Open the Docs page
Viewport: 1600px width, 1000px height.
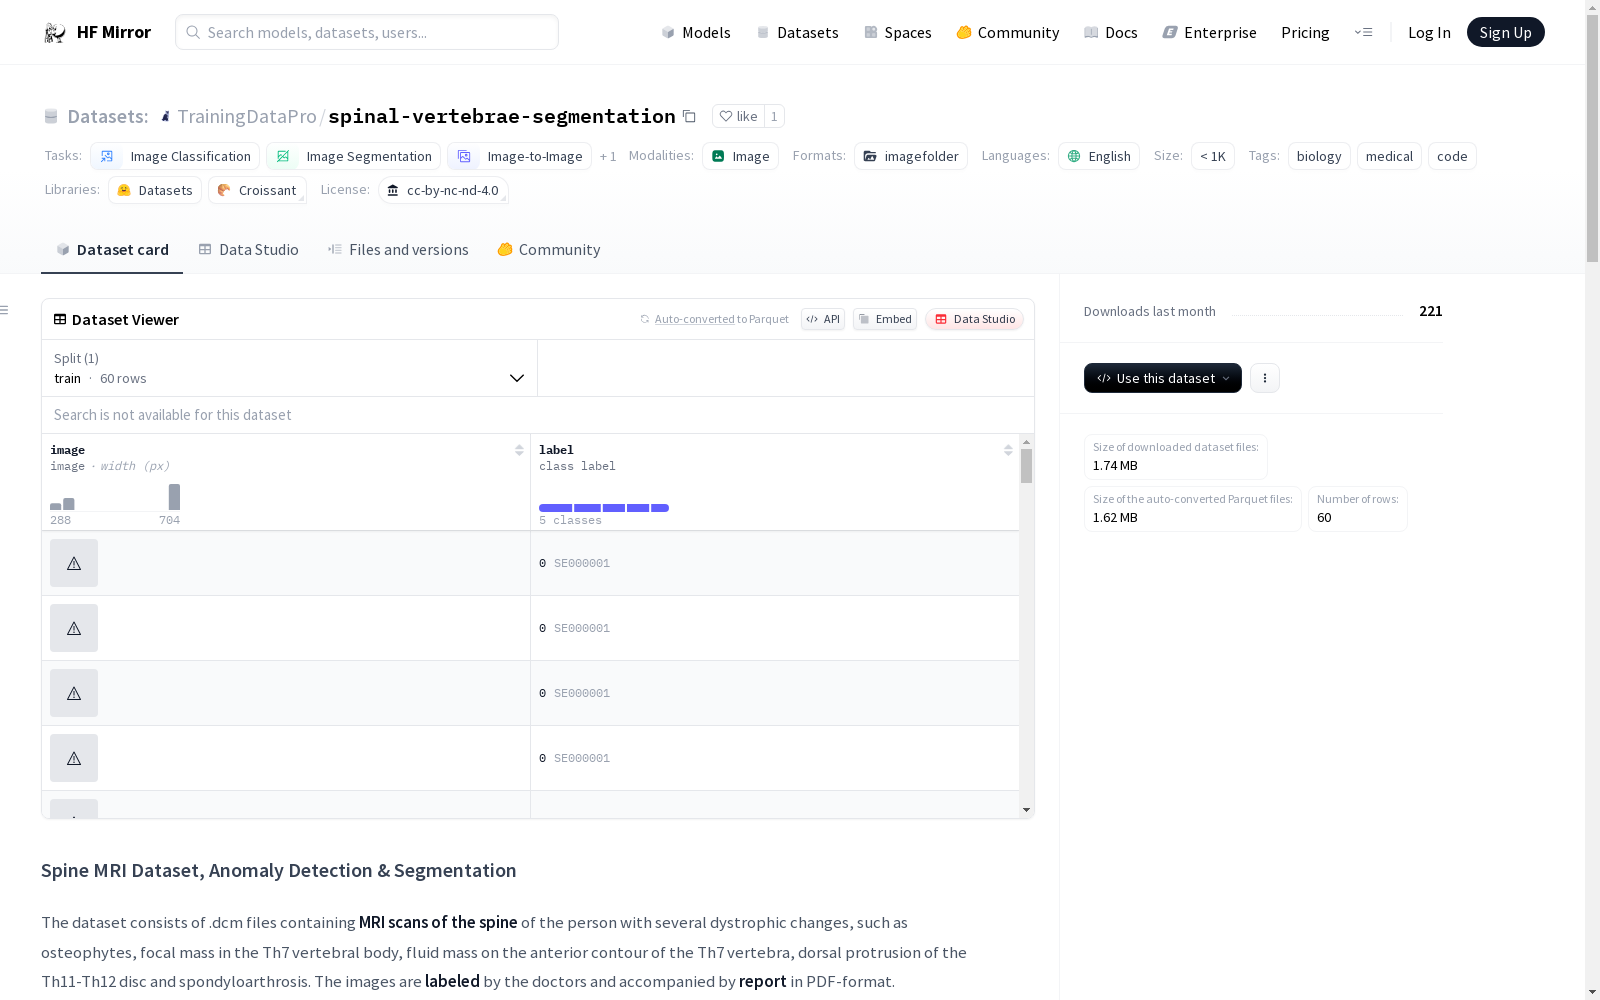[1111, 32]
